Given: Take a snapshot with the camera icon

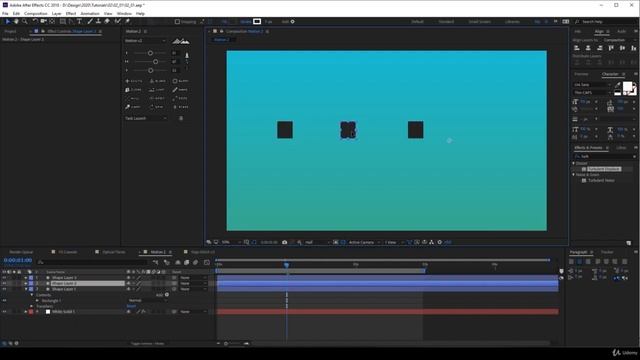Looking at the screenshot, I should click(x=284, y=242).
